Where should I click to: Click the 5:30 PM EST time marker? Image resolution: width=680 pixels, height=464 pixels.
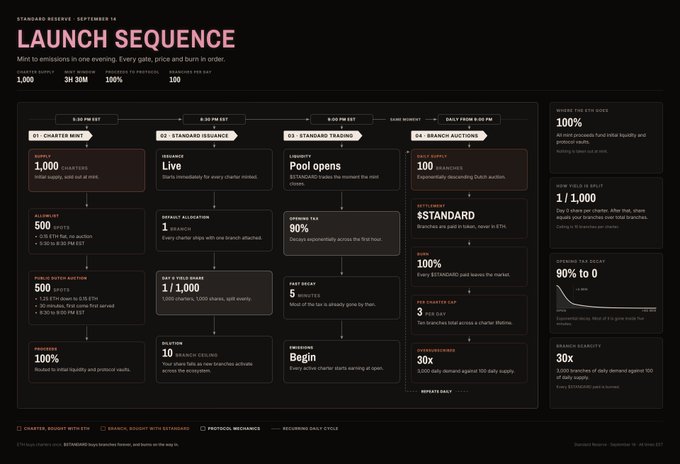click(x=87, y=119)
